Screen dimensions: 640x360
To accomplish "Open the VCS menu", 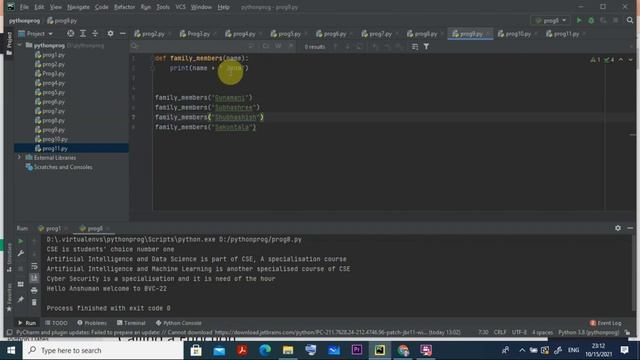I will (x=180, y=7).
